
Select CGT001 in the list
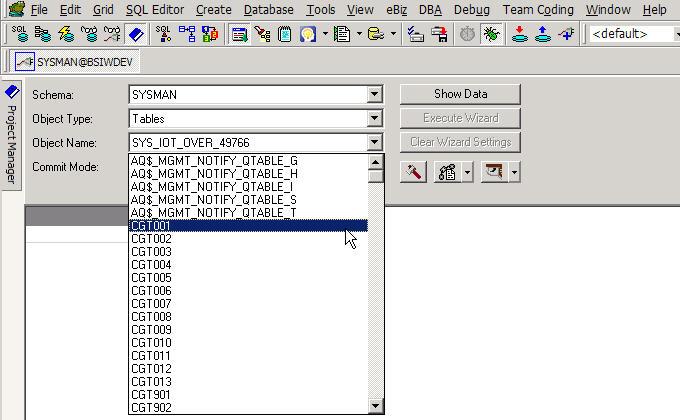(x=248, y=226)
